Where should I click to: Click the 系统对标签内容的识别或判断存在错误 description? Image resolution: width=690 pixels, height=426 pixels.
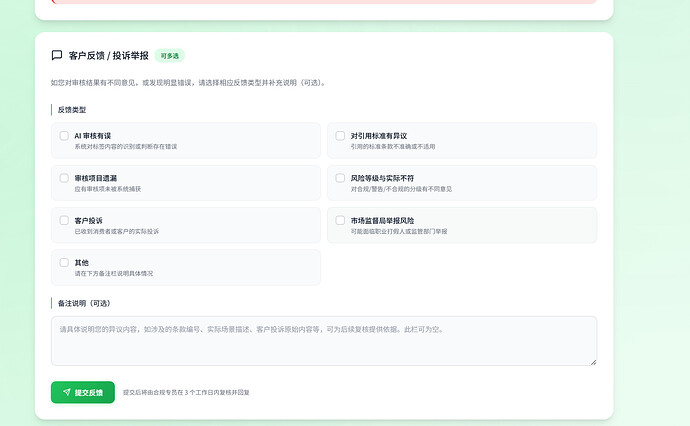point(126,147)
